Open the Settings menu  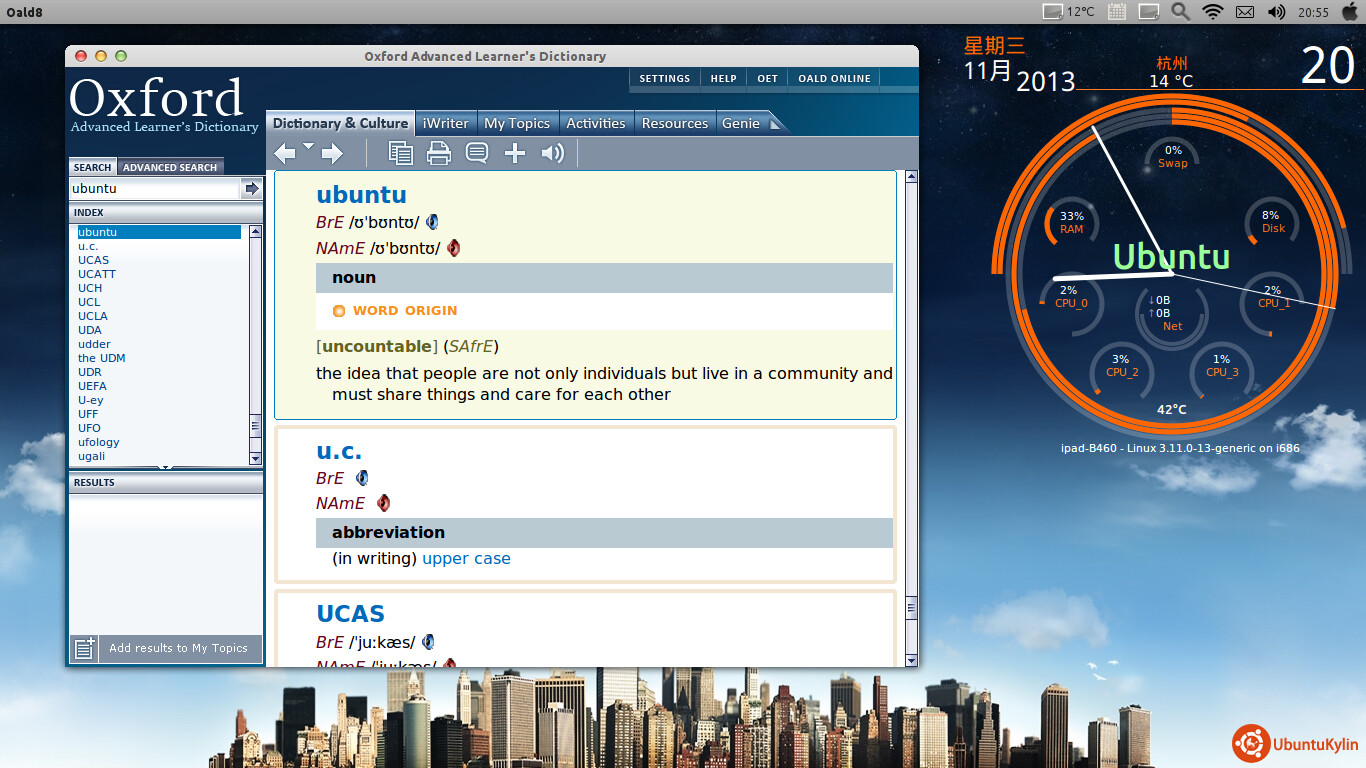click(x=664, y=79)
